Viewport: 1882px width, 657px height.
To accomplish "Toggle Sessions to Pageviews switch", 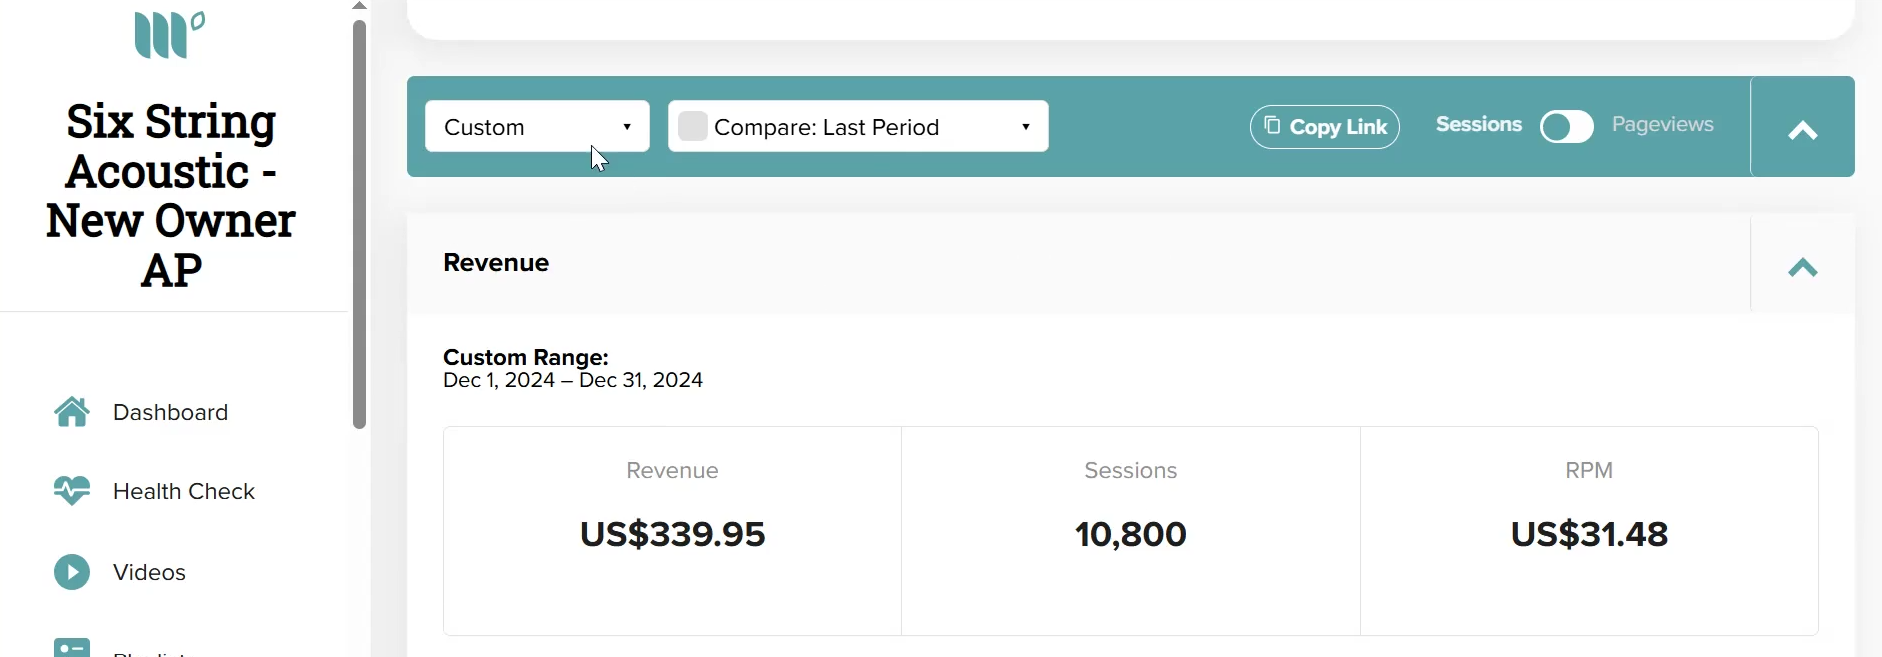I will (x=1567, y=127).
